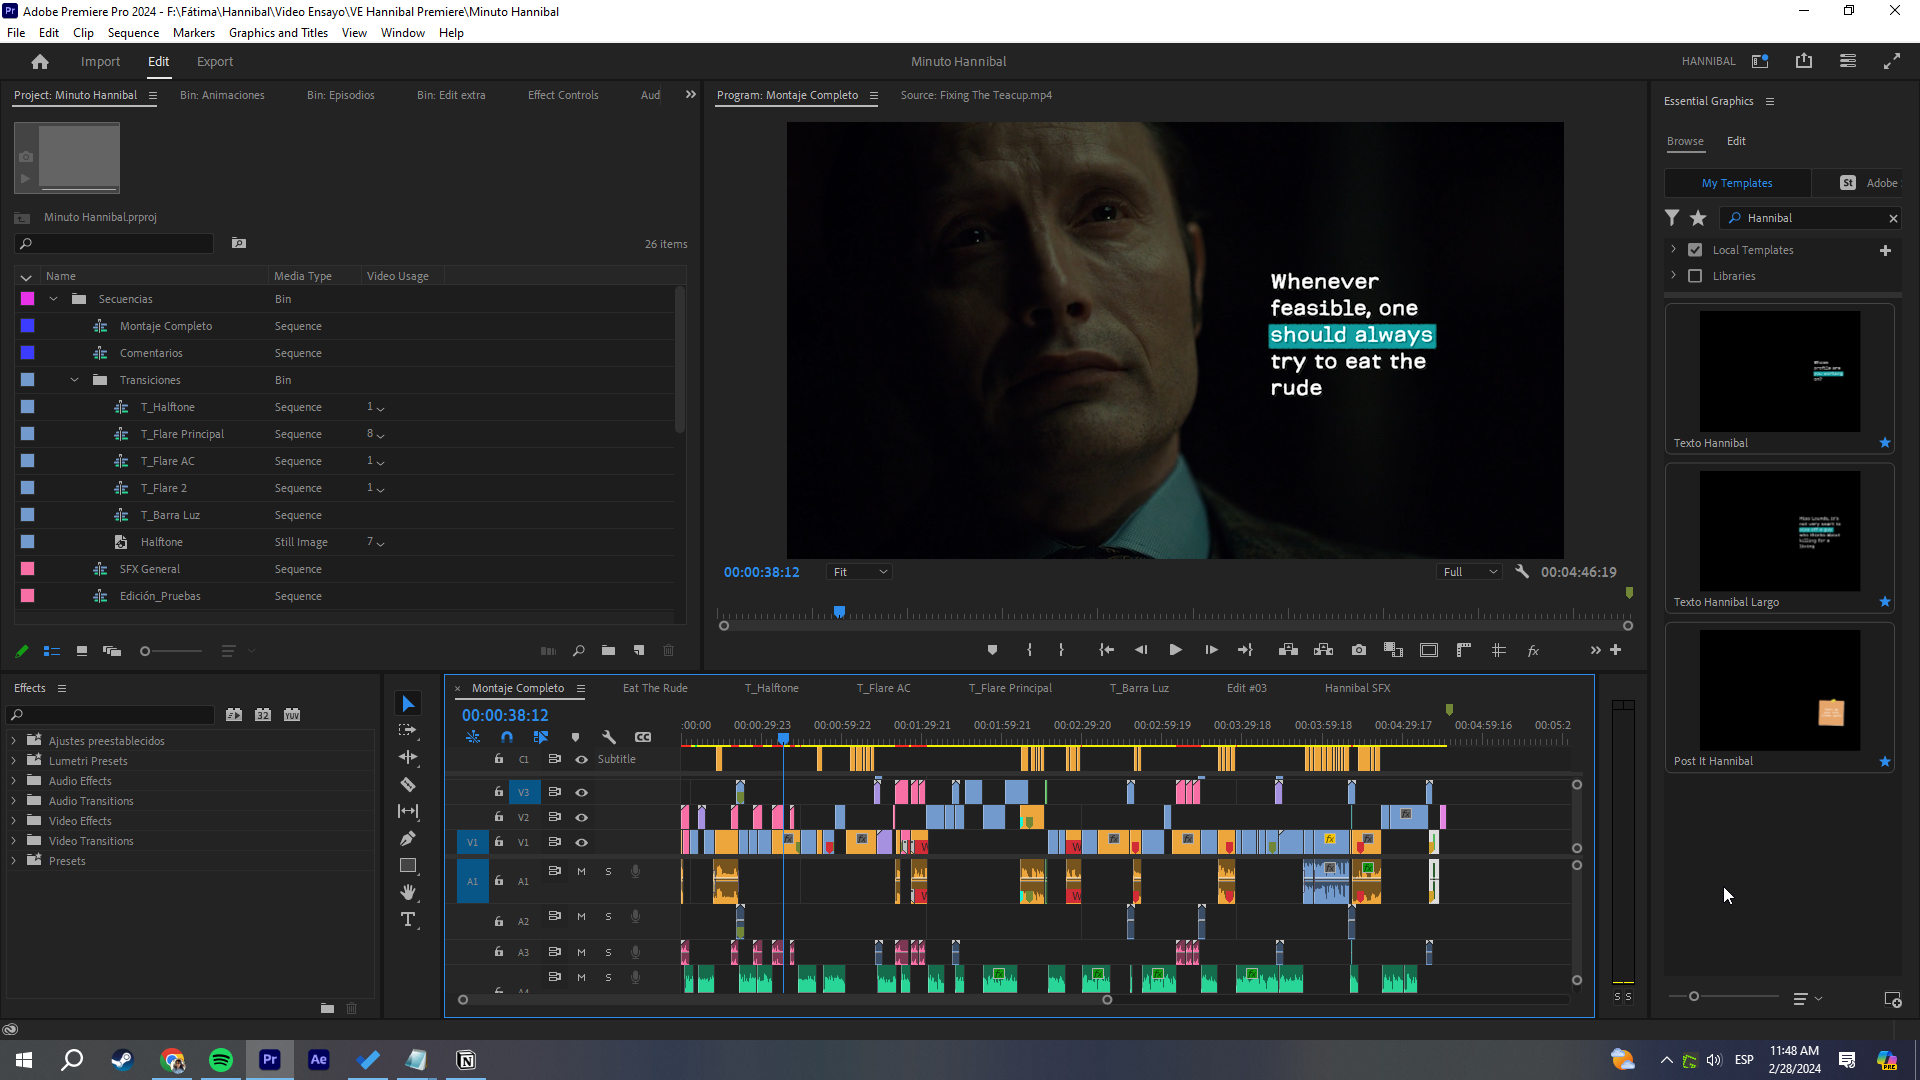Solo audio track A3
1920x1080 pixels.
[608, 953]
